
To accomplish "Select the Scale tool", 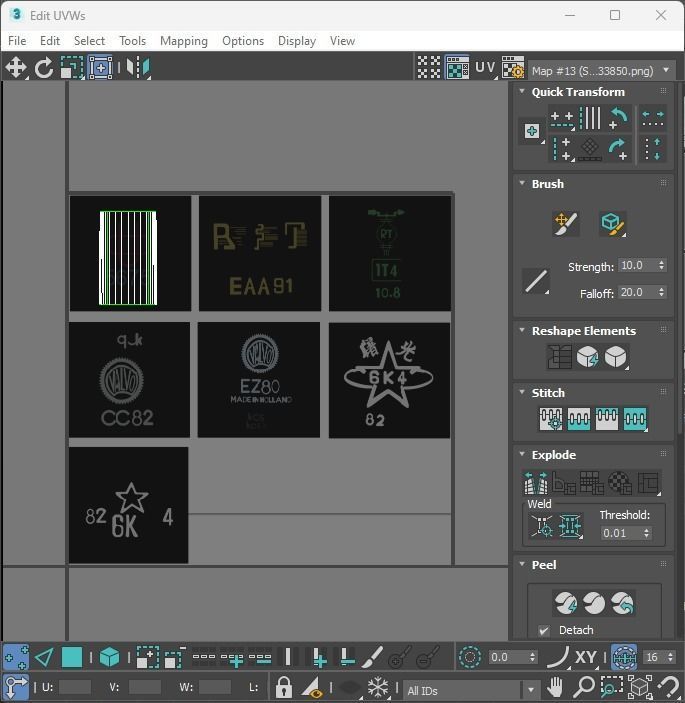I will [x=72, y=68].
